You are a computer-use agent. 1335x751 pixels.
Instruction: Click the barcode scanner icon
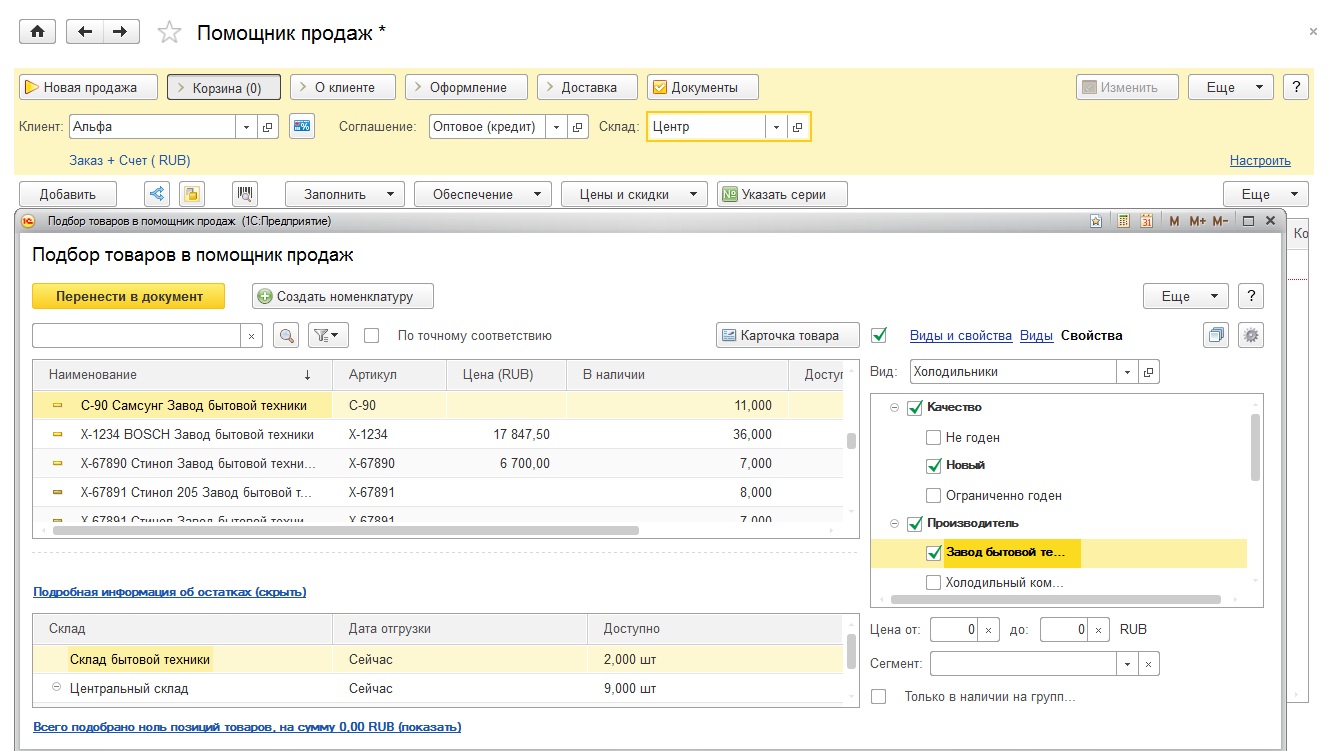pos(245,194)
